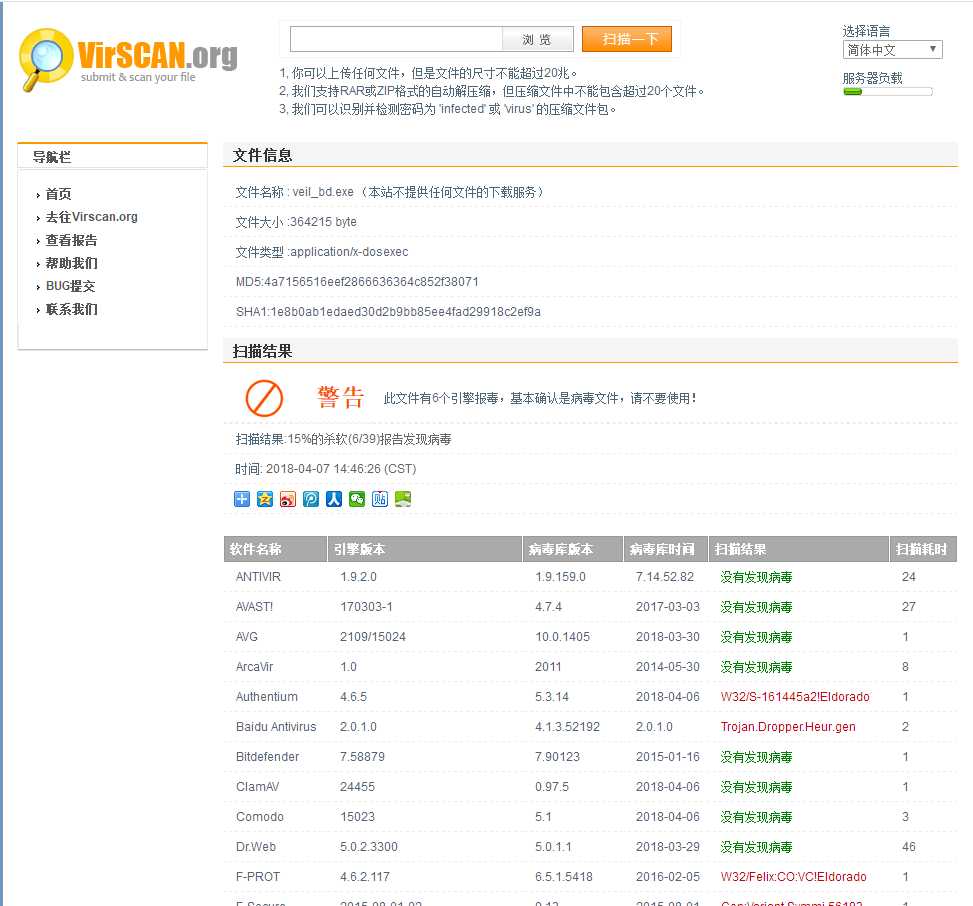Share to QZone star icon

[264, 498]
